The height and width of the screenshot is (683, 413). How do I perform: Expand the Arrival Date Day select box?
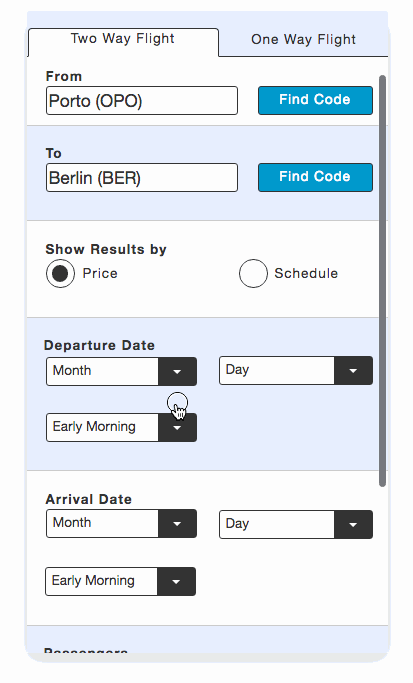pyautogui.click(x=296, y=524)
